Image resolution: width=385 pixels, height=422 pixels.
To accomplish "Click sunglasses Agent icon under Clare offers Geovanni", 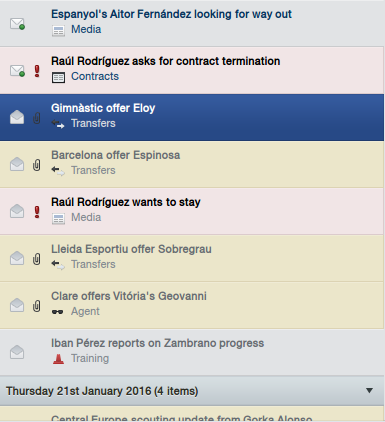I will pyautogui.click(x=58, y=312).
